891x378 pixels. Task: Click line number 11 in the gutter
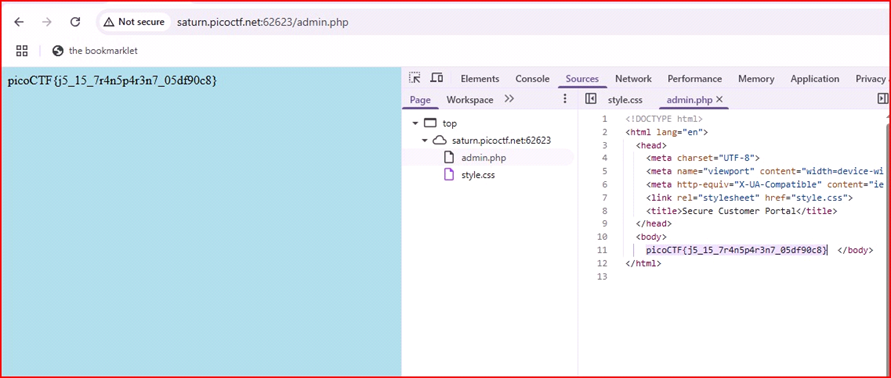(602, 250)
